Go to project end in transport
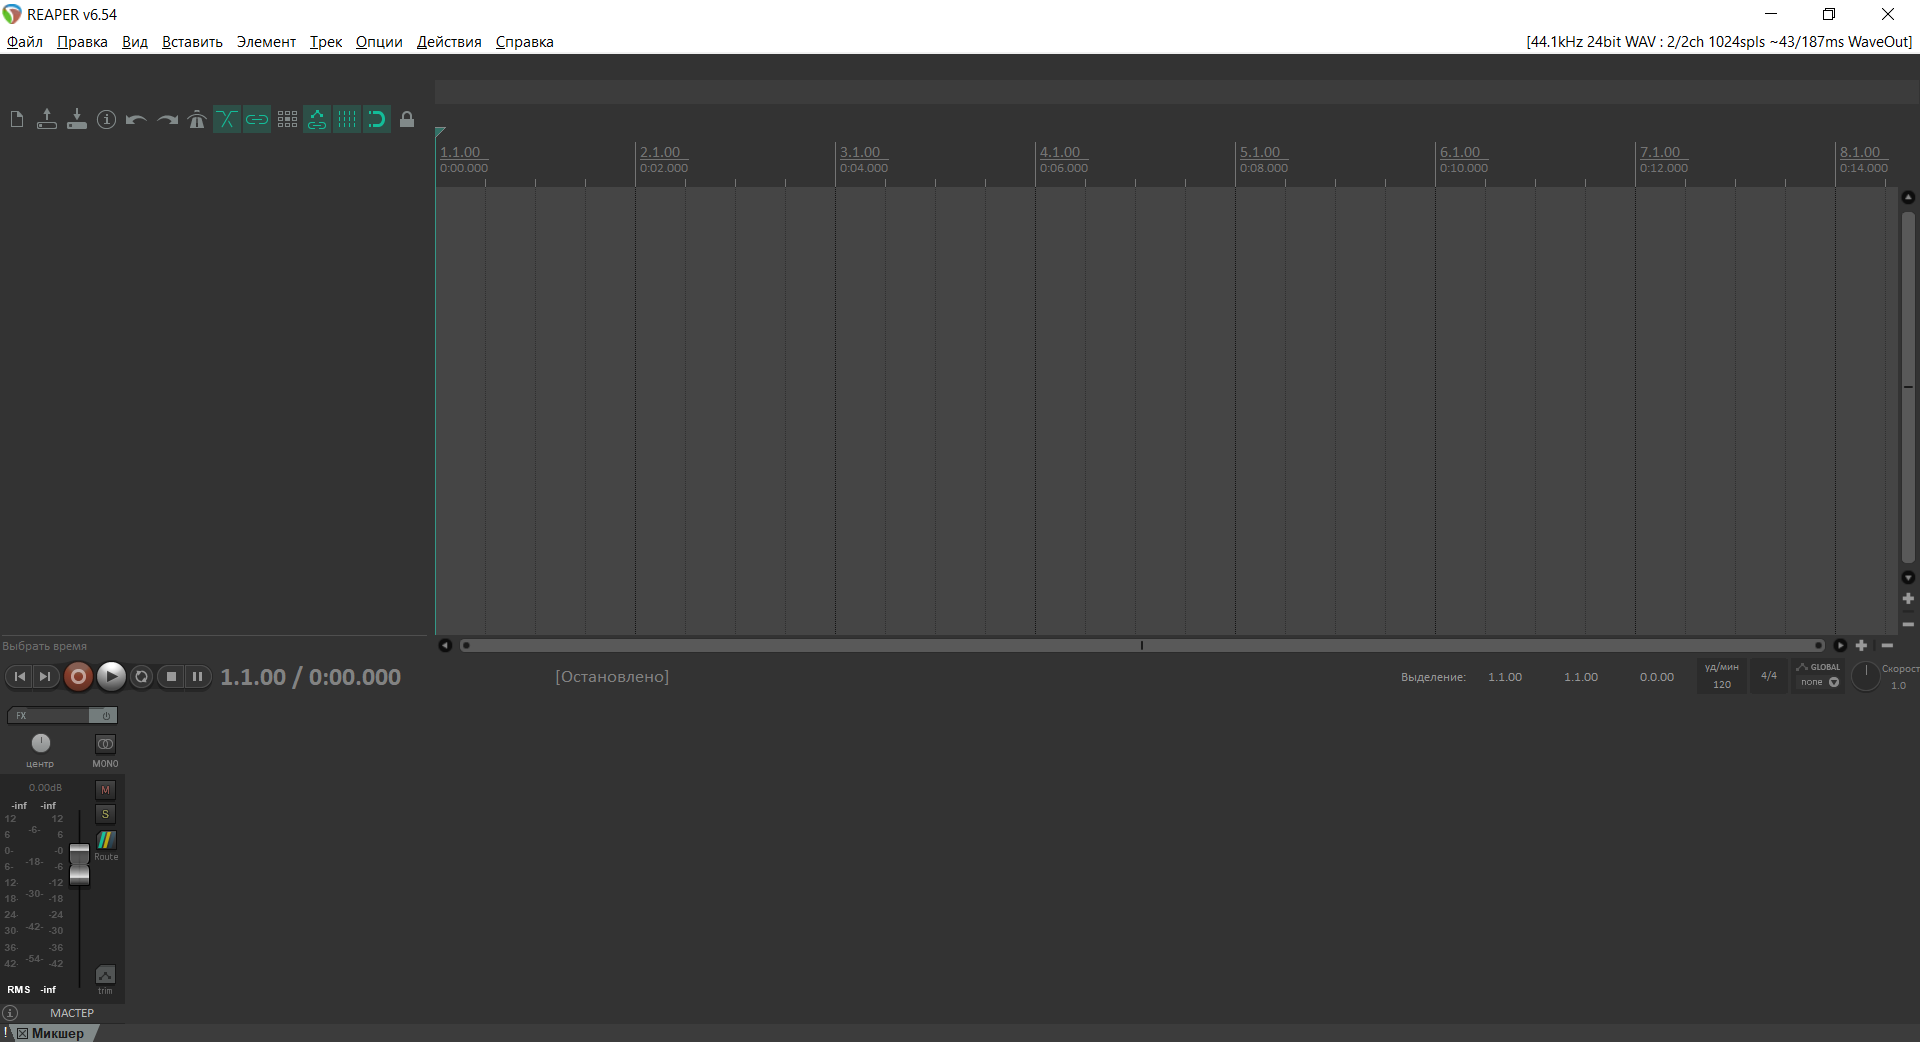This screenshot has height=1042, width=1920. (45, 677)
